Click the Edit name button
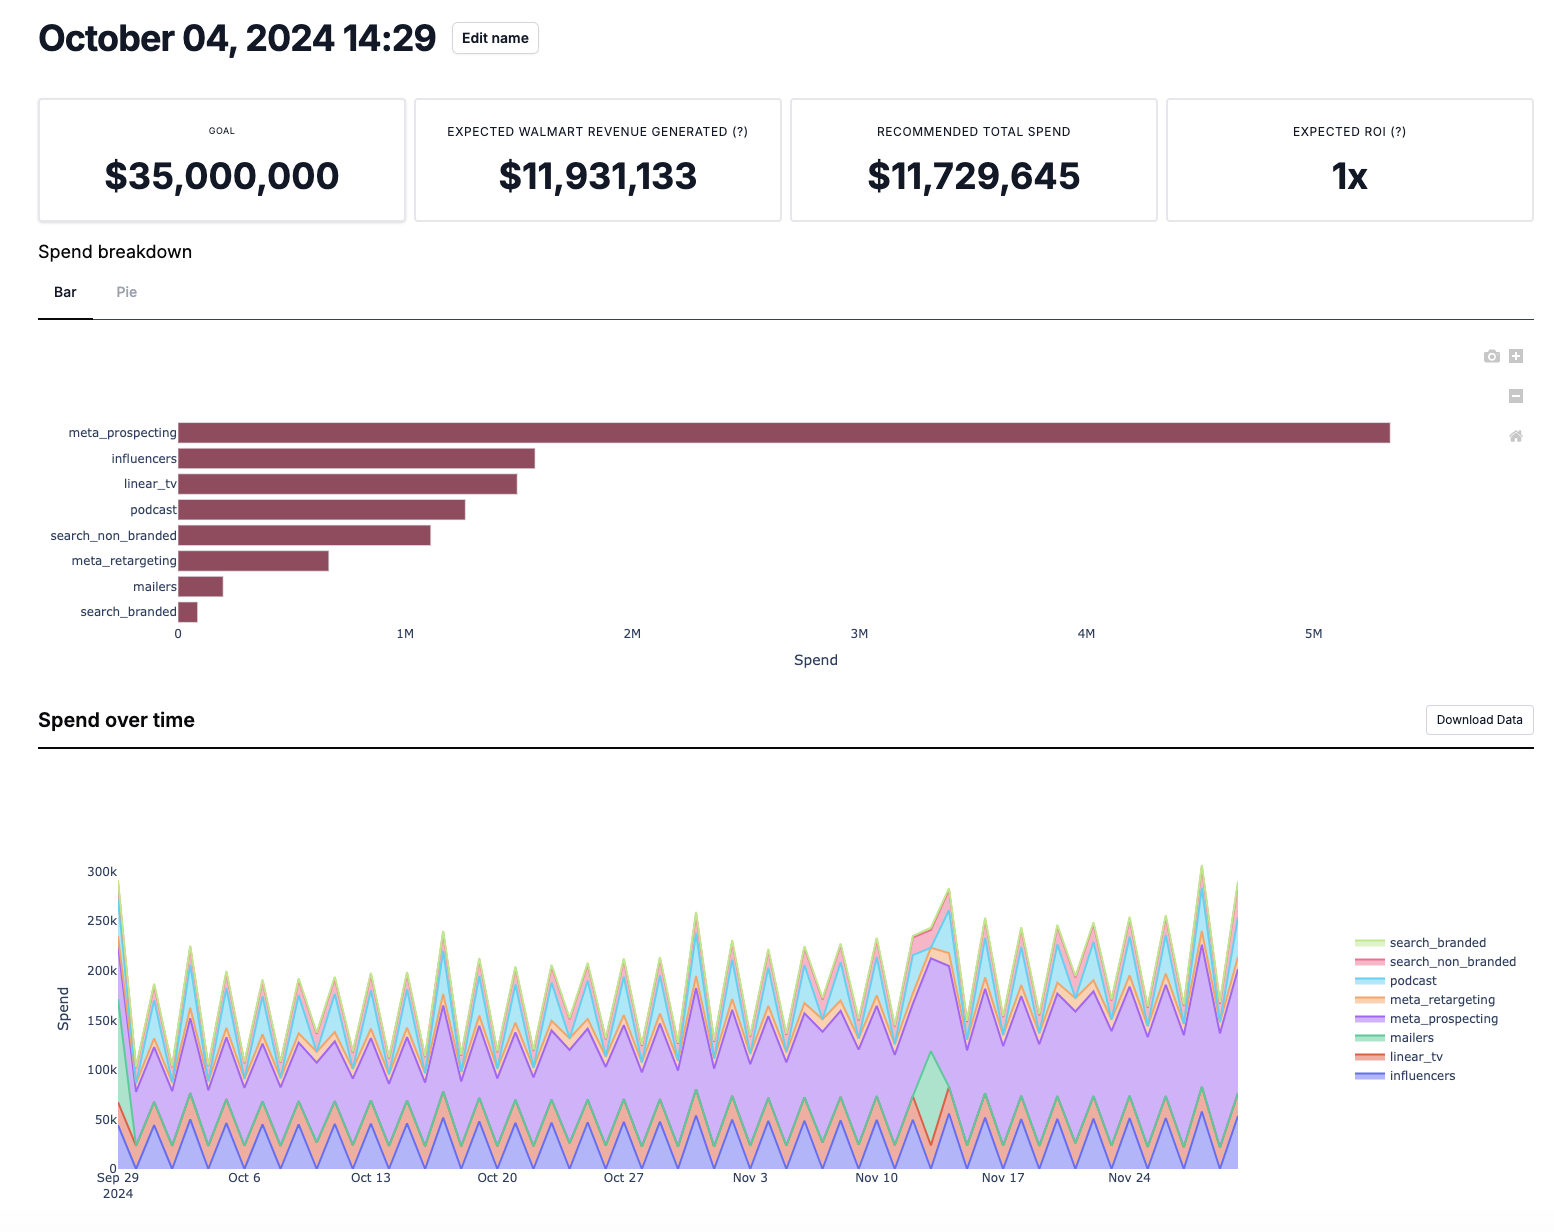This screenshot has height=1232, width=1554. pyautogui.click(x=495, y=38)
